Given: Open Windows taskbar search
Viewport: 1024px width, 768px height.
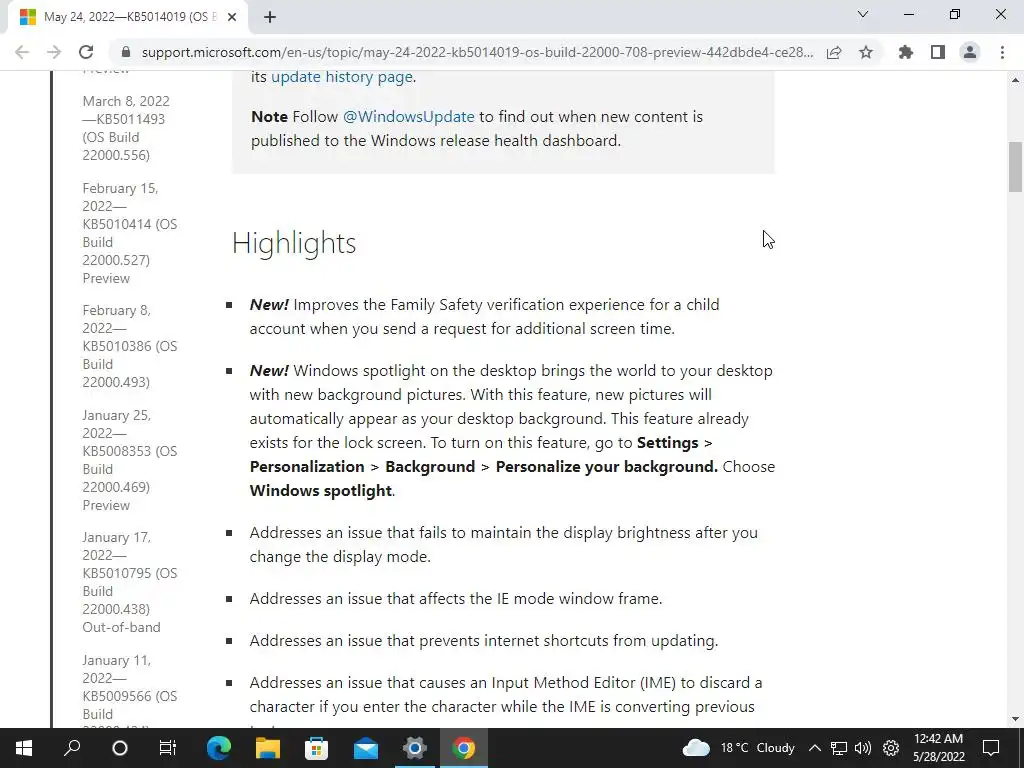Looking at the screenshot, I should (x=72, y=748).
